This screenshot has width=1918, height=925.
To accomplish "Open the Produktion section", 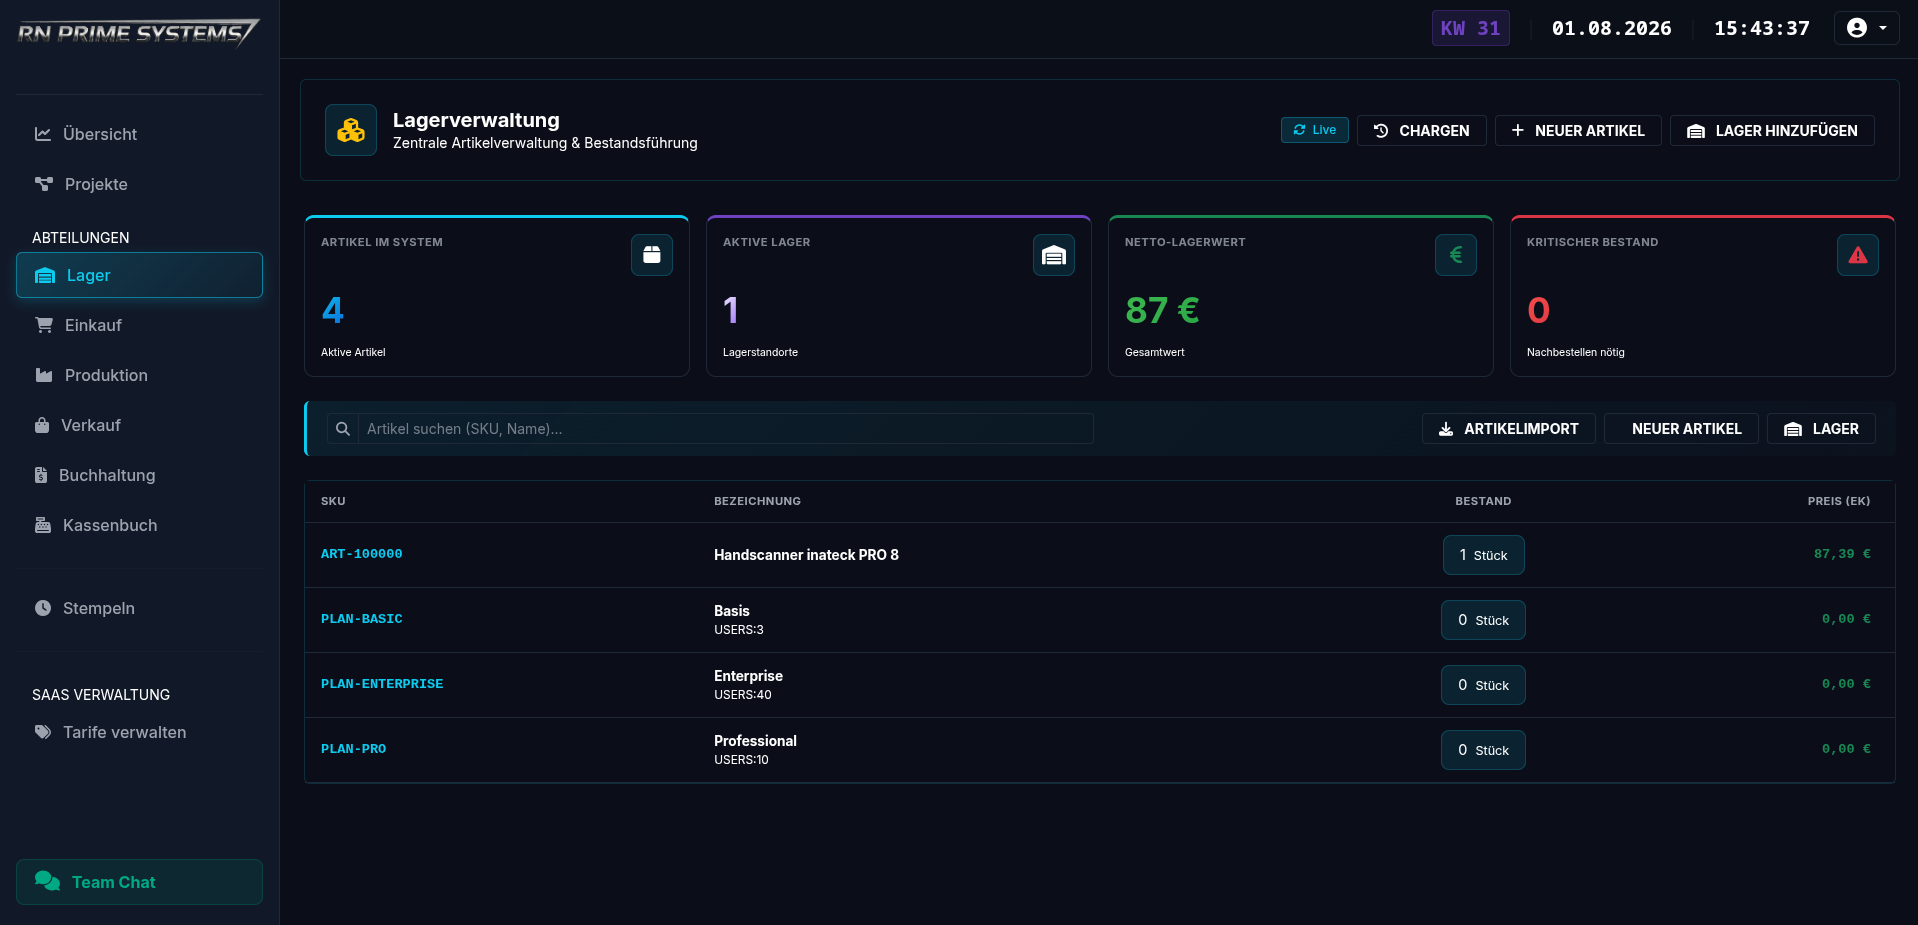I will tap(139, 375).
